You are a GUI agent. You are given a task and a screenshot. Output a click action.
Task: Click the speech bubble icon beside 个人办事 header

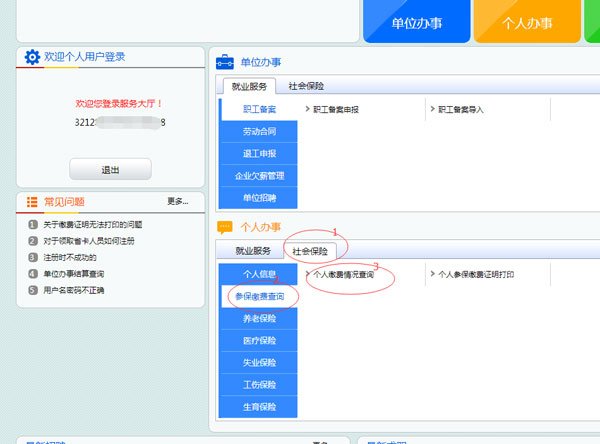point(225,227)
